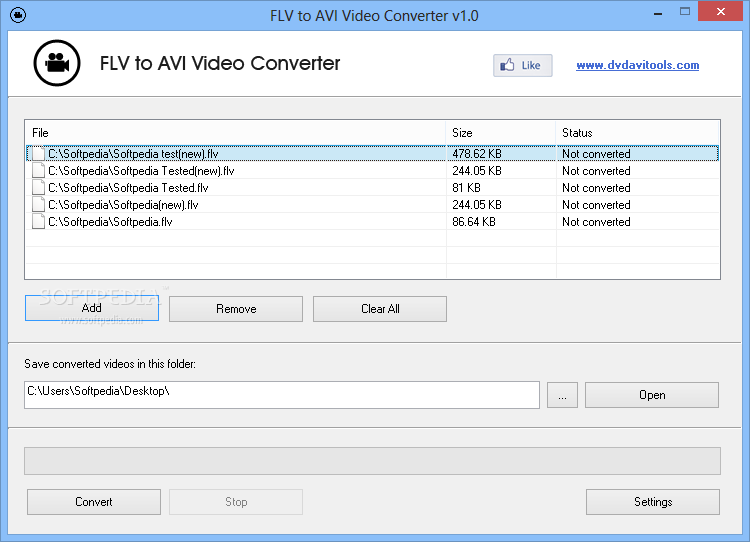
Task: Click the output folder path field
Action: click(x=282, y=395)
